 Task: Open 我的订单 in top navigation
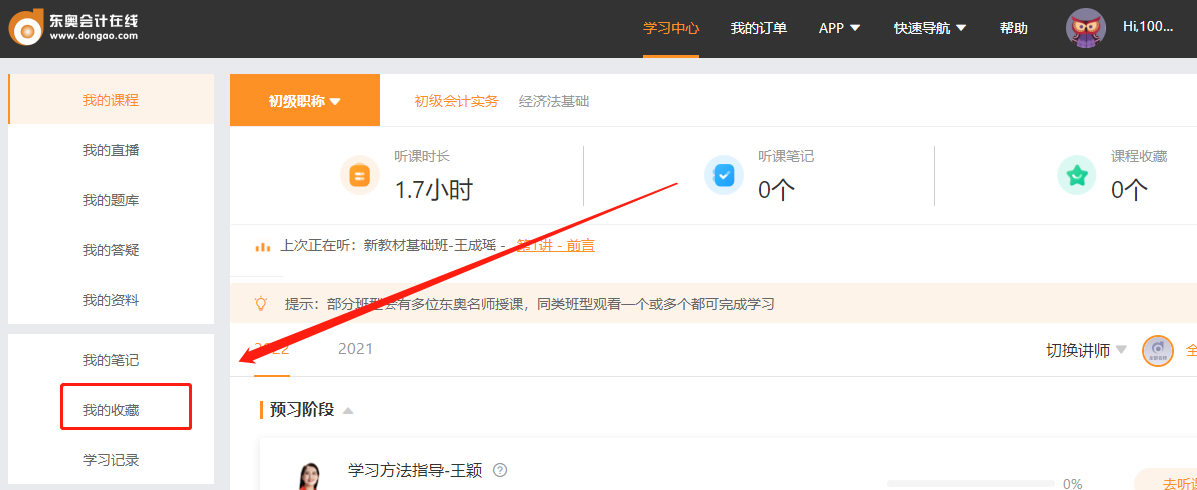758,28
